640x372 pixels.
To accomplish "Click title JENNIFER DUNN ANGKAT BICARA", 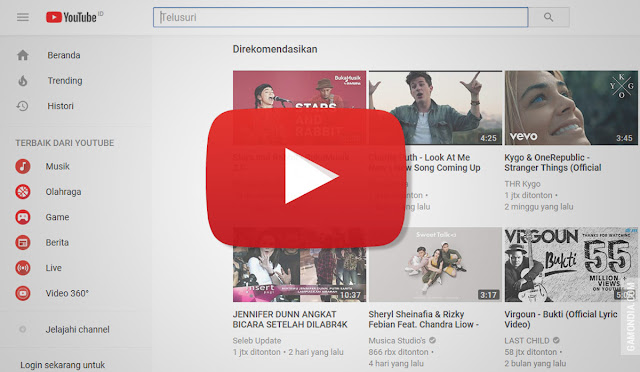I will pos(290,319).
